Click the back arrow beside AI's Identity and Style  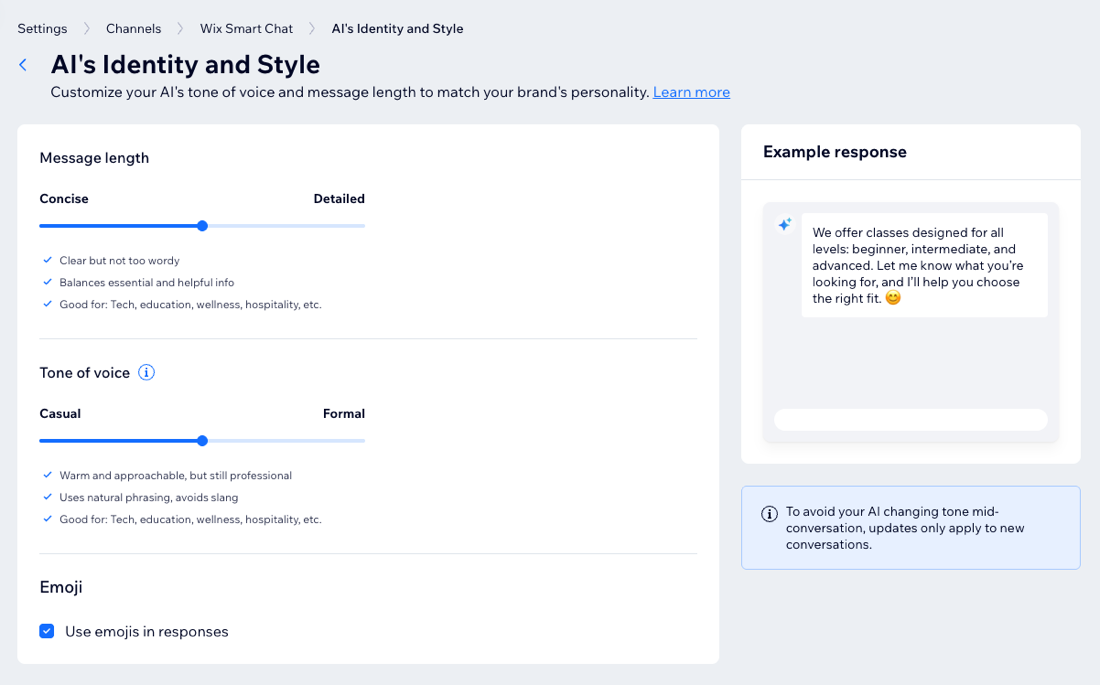click(22, 64)
